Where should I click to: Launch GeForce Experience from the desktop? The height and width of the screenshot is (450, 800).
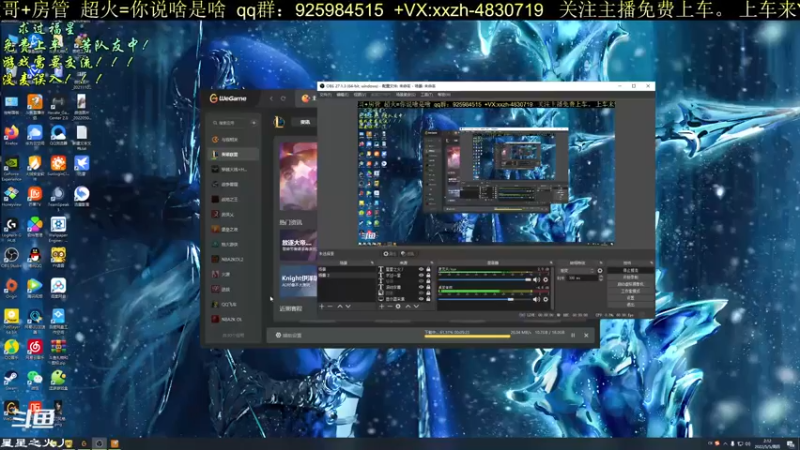click(x=11, y=167)
